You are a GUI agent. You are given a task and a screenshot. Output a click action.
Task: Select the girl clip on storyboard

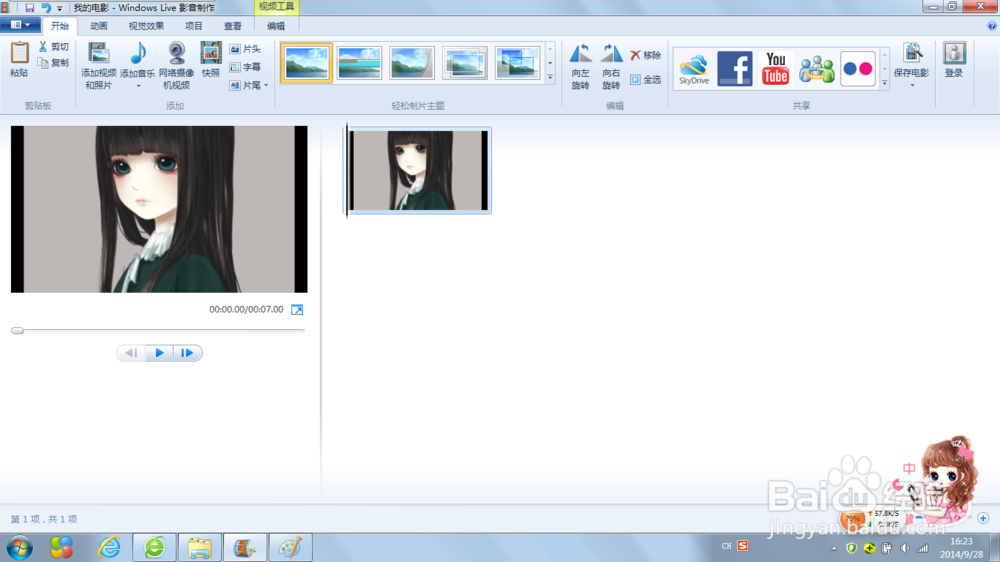(x=419, y=170)
